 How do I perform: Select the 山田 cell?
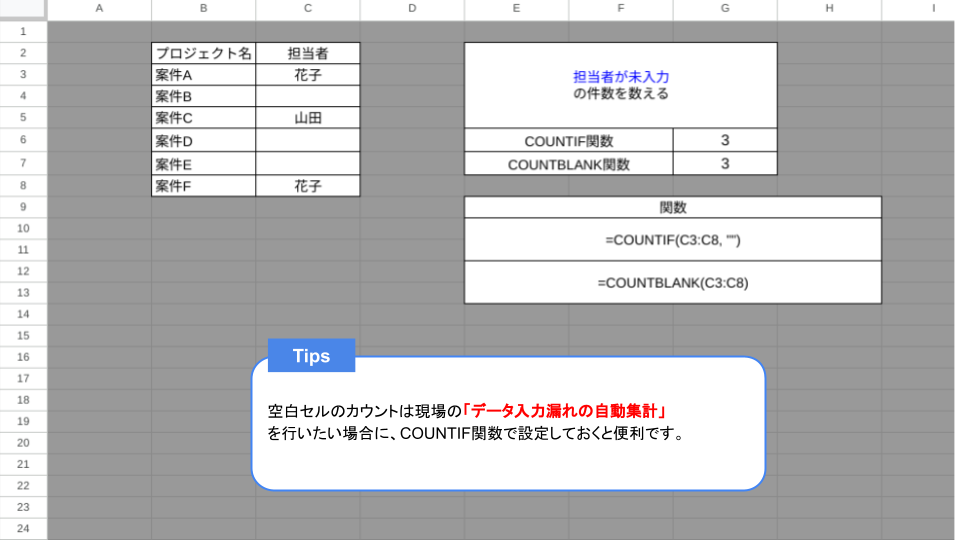[308, 118]
